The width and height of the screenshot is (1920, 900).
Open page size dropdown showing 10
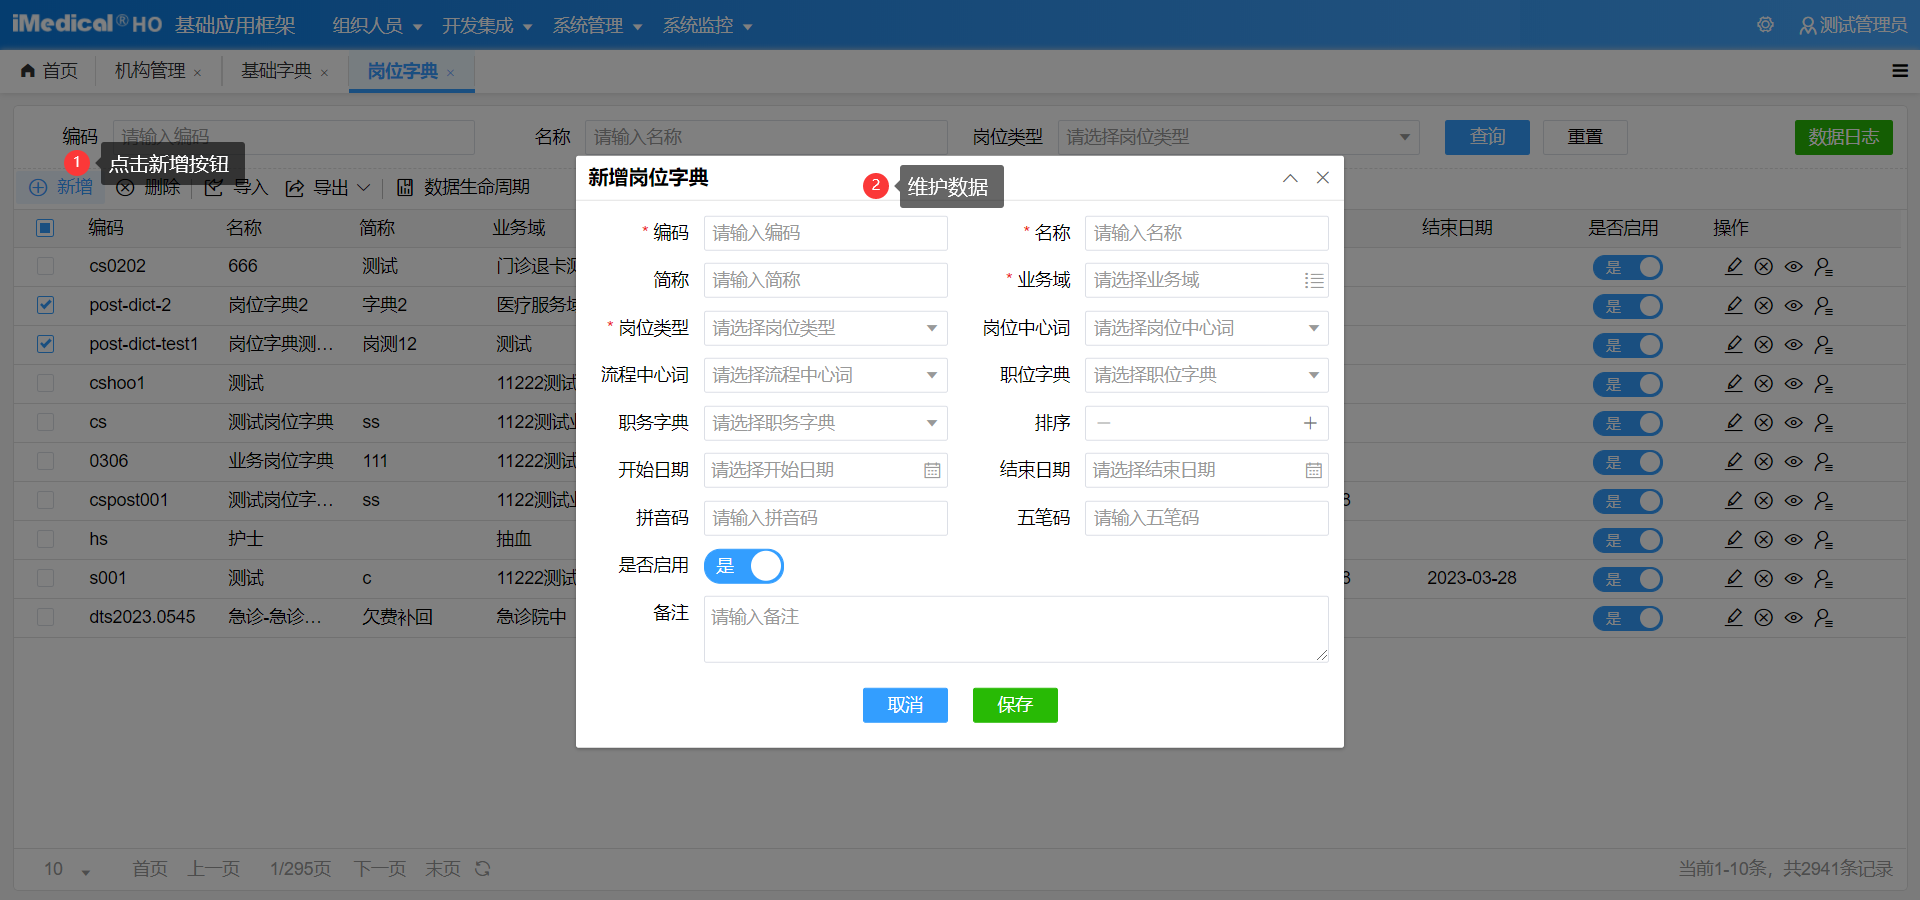[67, 869]
